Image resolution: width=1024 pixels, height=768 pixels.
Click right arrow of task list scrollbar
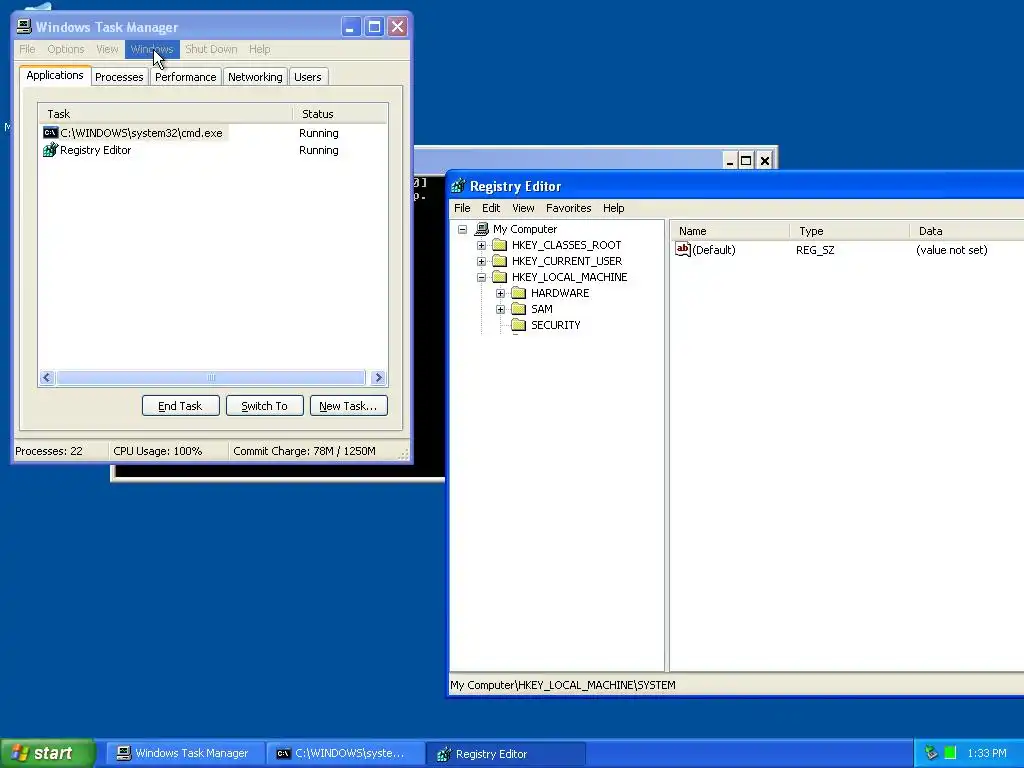(x=378, y=377)
